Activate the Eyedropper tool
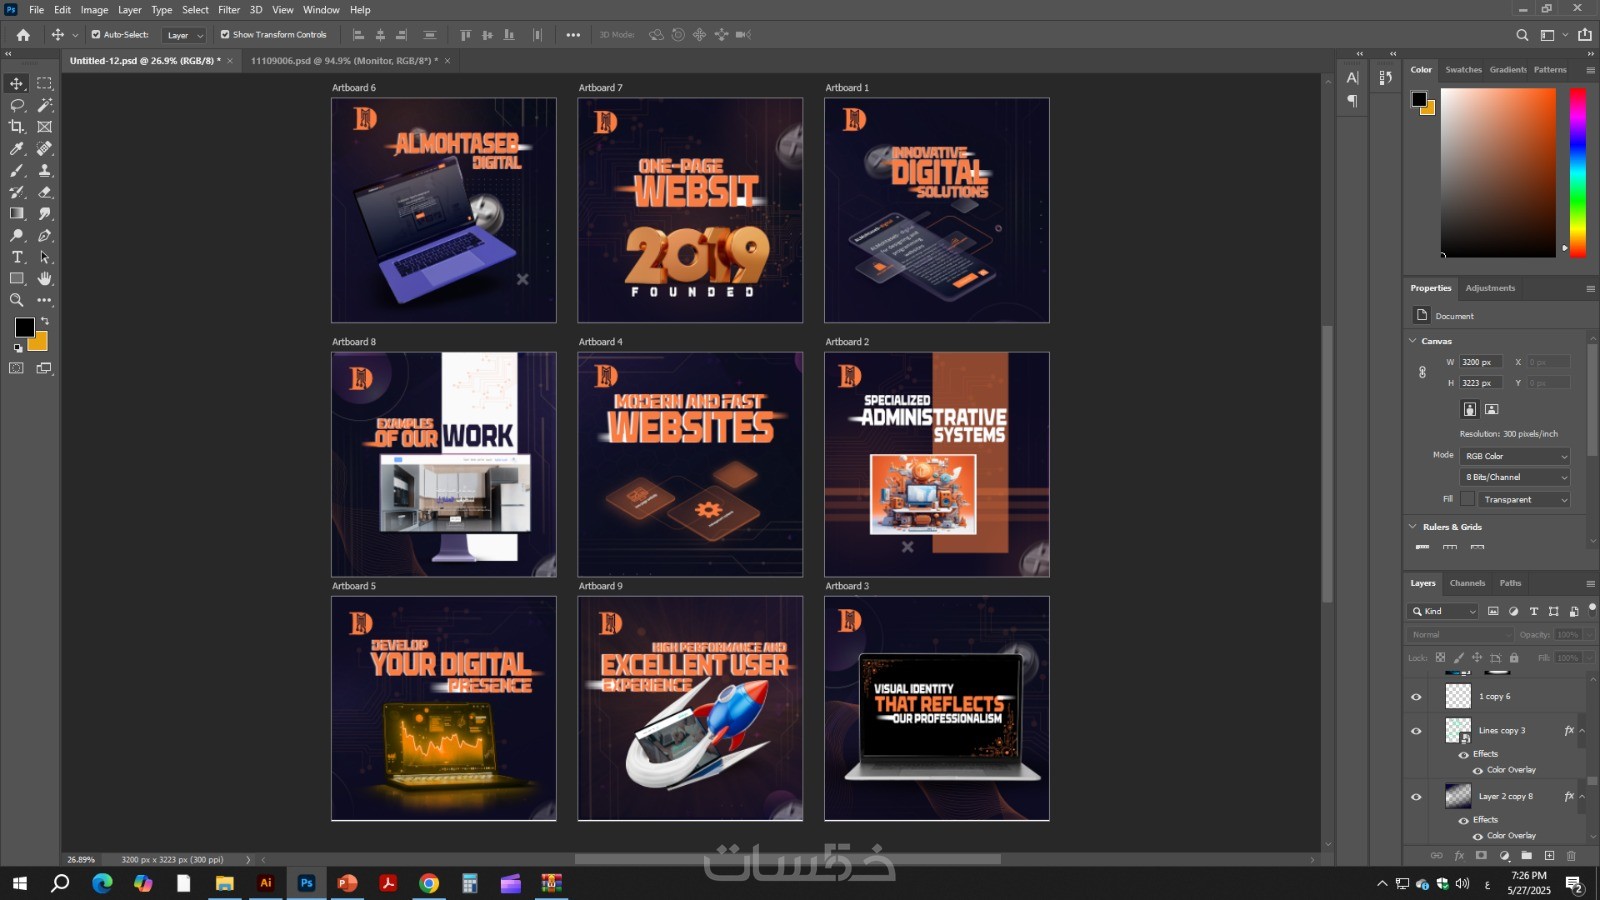The width and height of the screenshot is (1600, 900). (17, 149)
